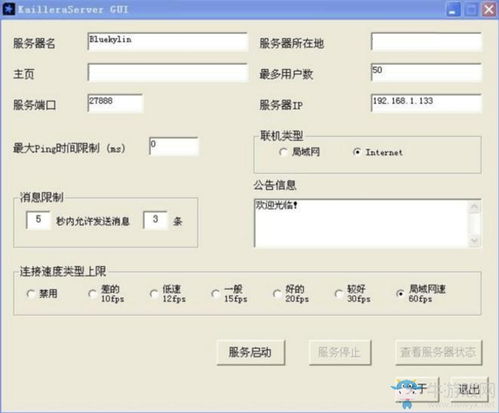Choose the 差的 10fps speed option
499x413 pixels.
(92, 294)
